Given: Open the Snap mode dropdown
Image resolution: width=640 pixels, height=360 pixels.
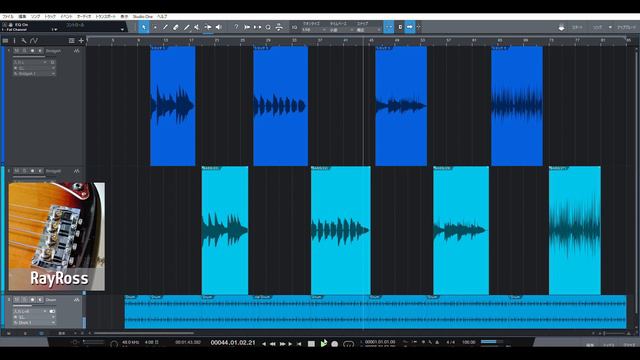Looking at the screenshot, I should coord(369,30).
